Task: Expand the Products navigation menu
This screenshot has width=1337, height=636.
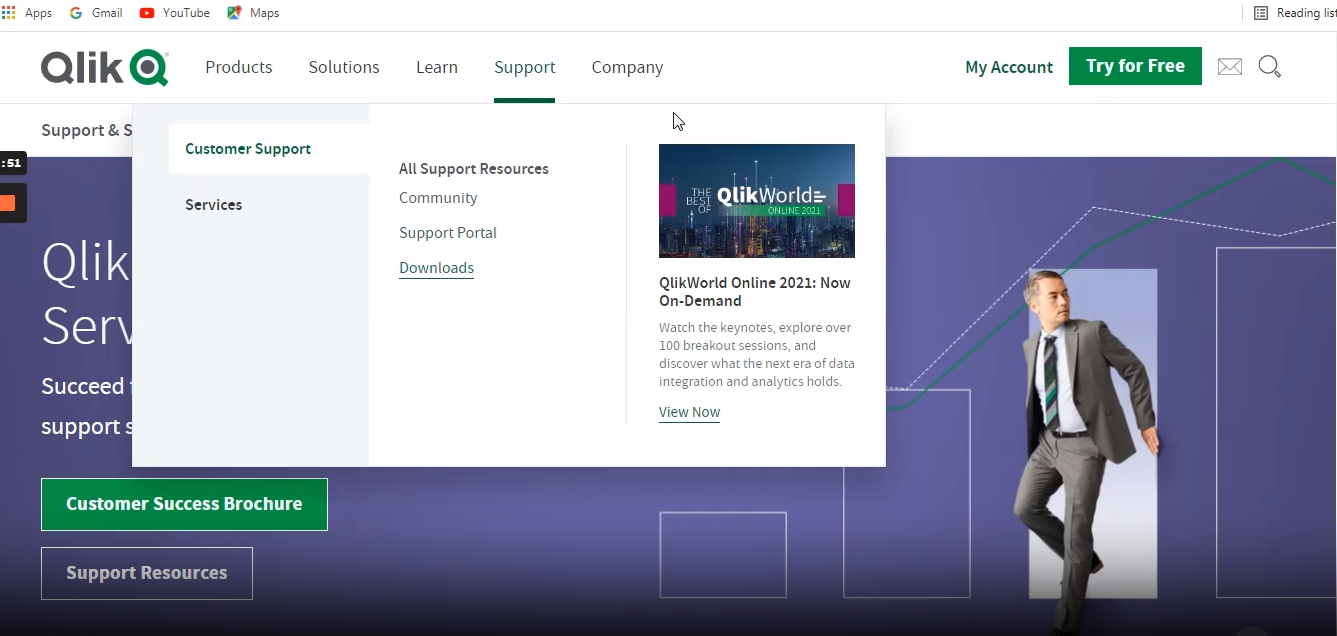Action: click(x=238, y=67)
